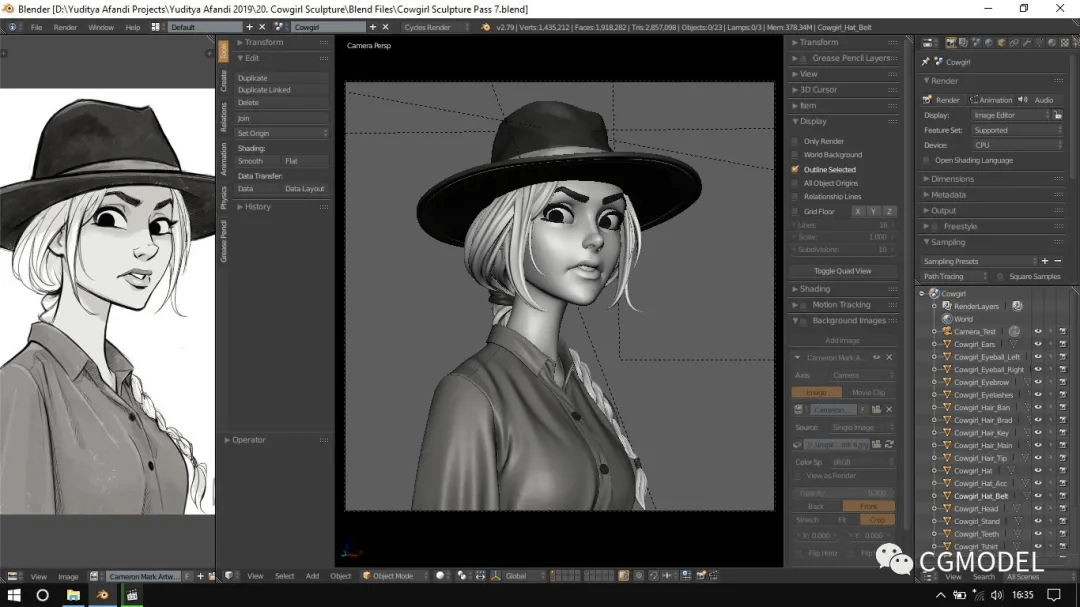Enable the All Object Origins checkbox

pyautogui.click(x=796, y=183)
